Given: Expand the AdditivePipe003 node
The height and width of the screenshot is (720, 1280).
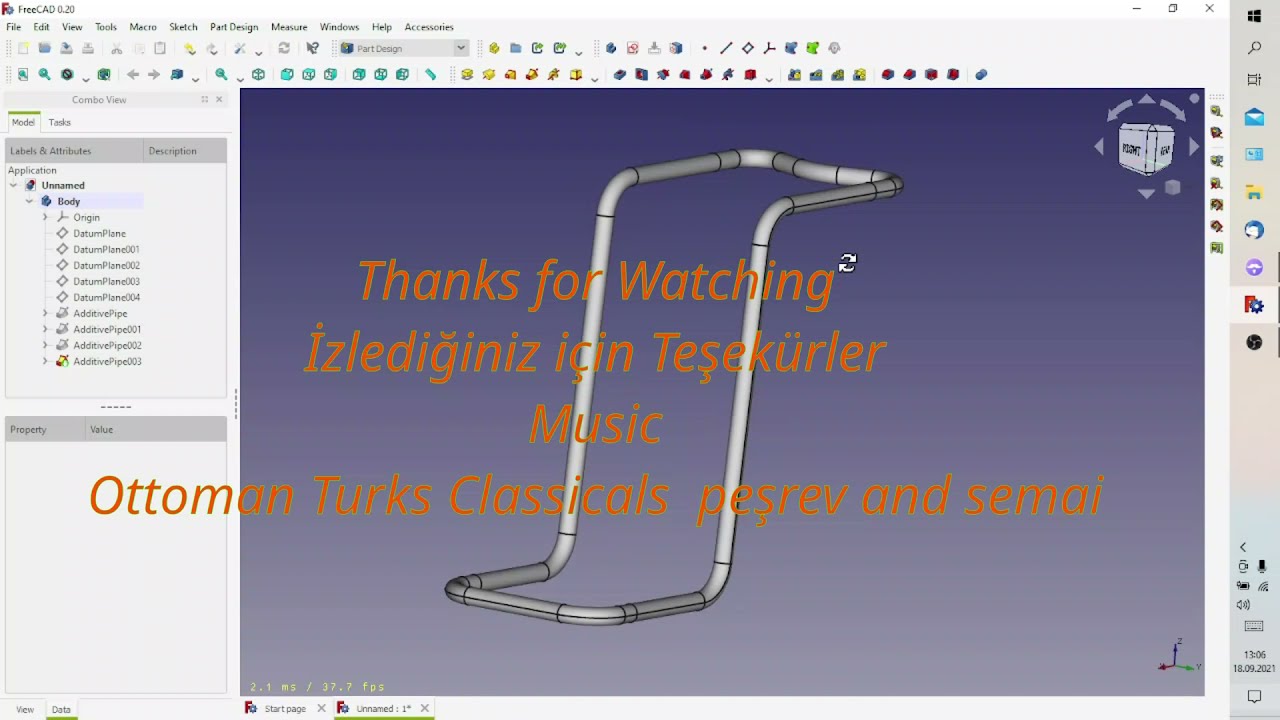Looking at the screenshot, I should (45, 361).
